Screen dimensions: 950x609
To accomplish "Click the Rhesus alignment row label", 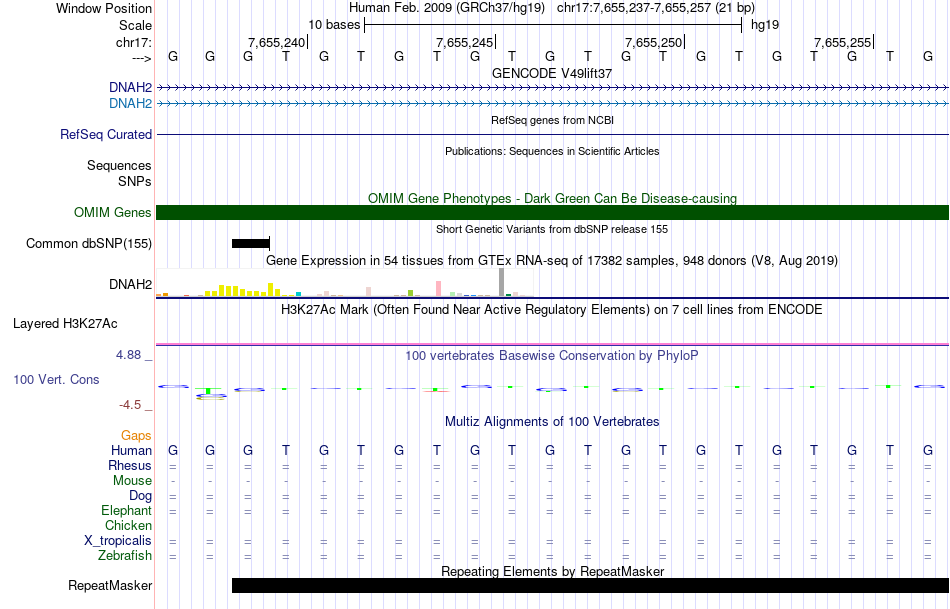I will 130,466.
